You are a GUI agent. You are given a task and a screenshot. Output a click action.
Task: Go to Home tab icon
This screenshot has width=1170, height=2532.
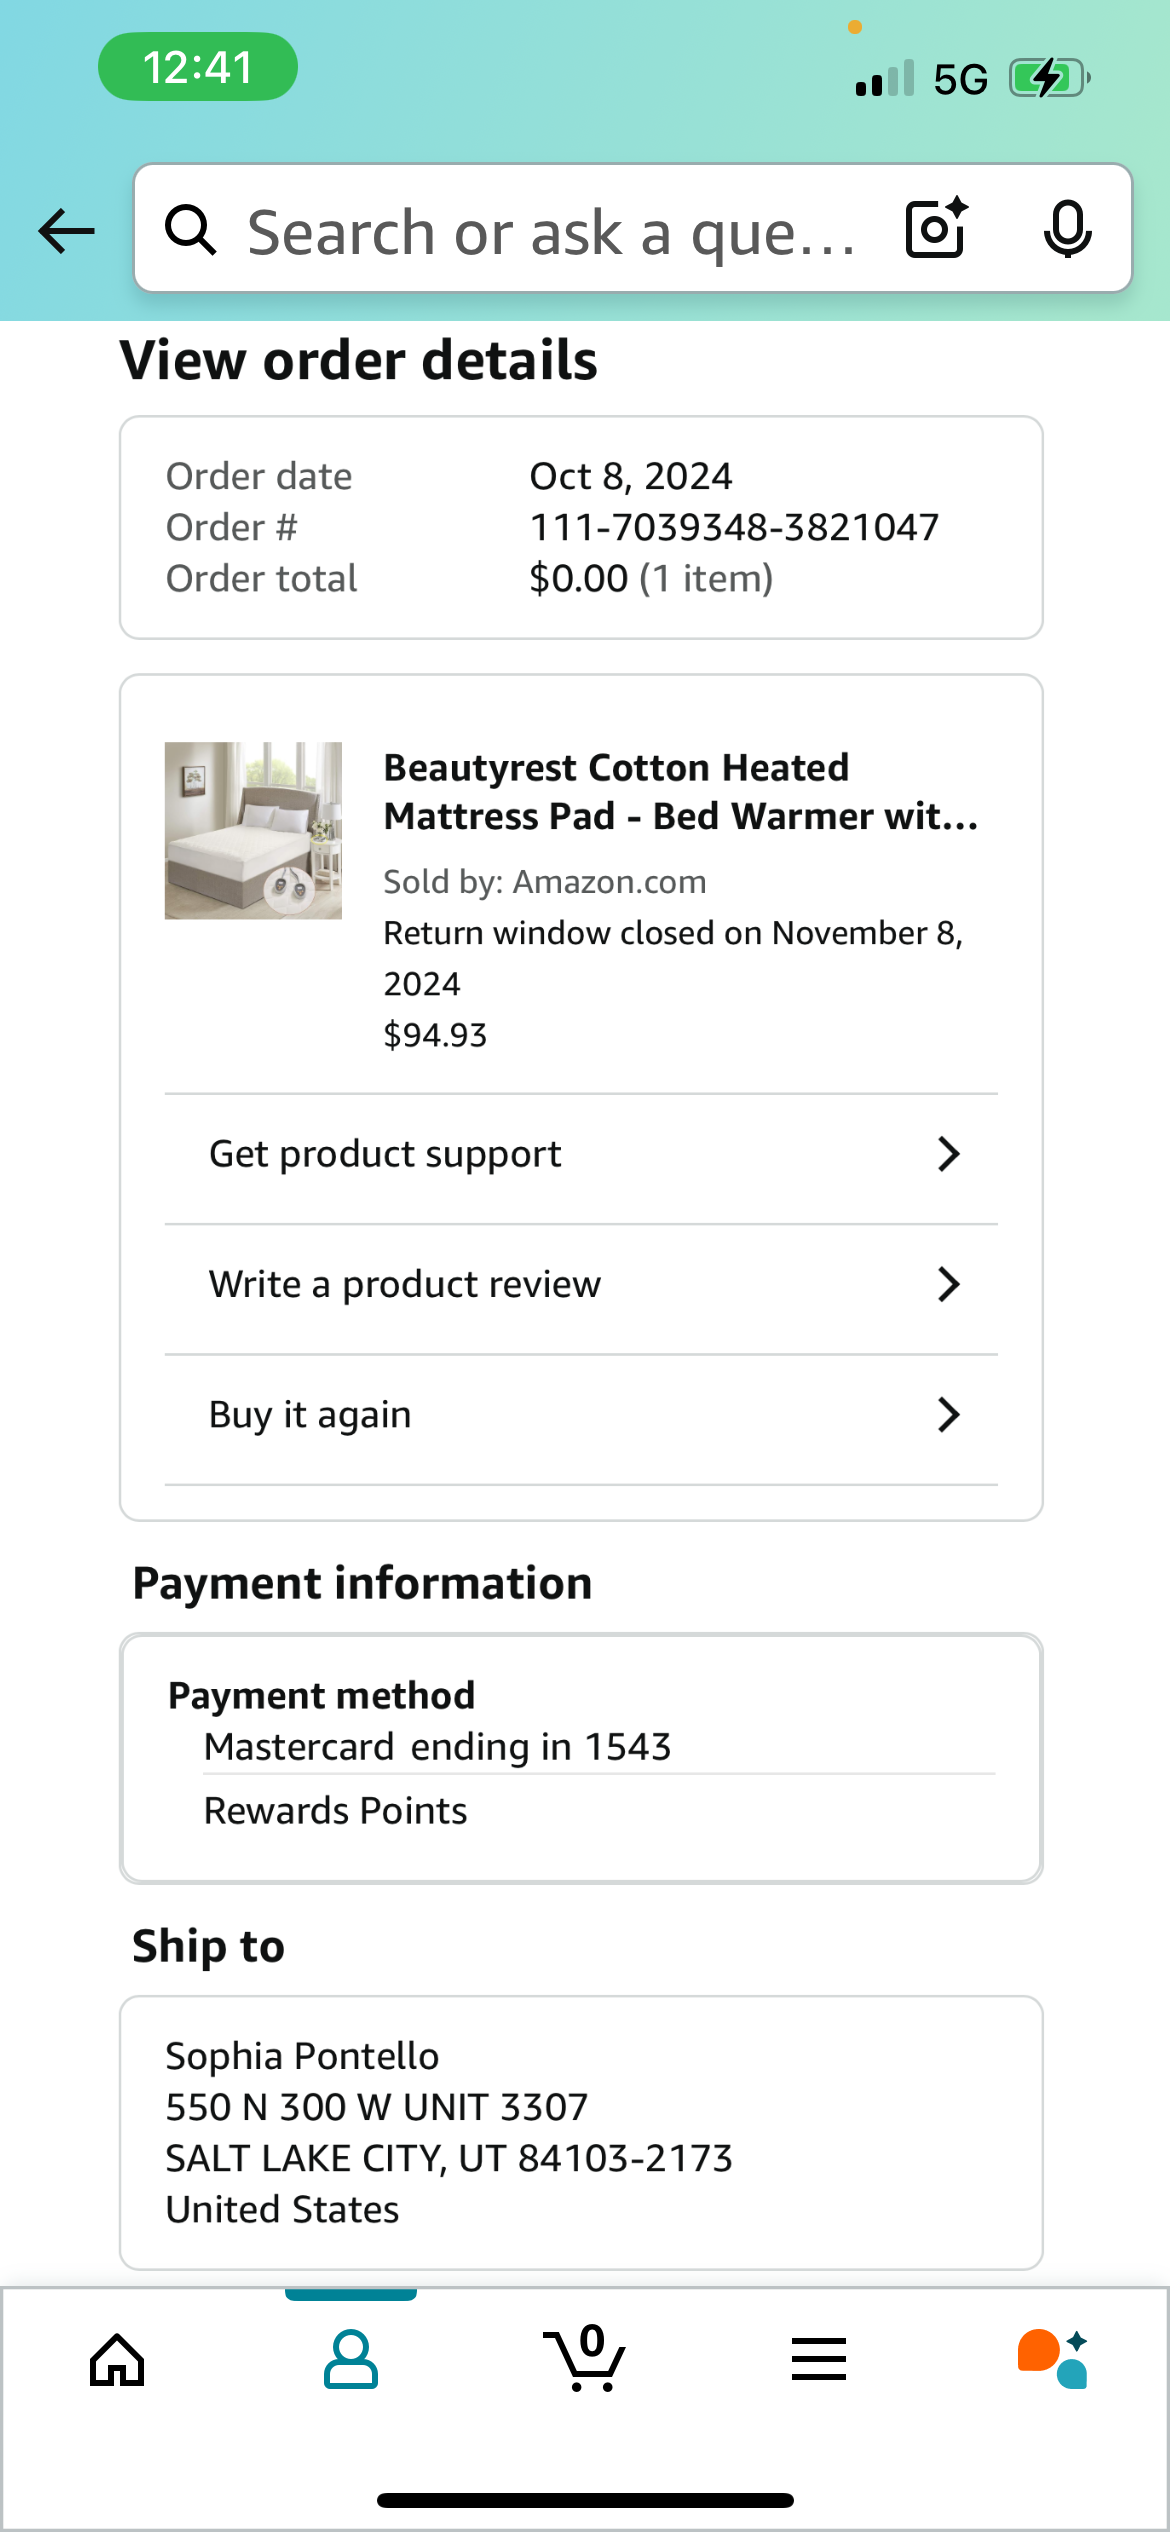point(117,2360)
